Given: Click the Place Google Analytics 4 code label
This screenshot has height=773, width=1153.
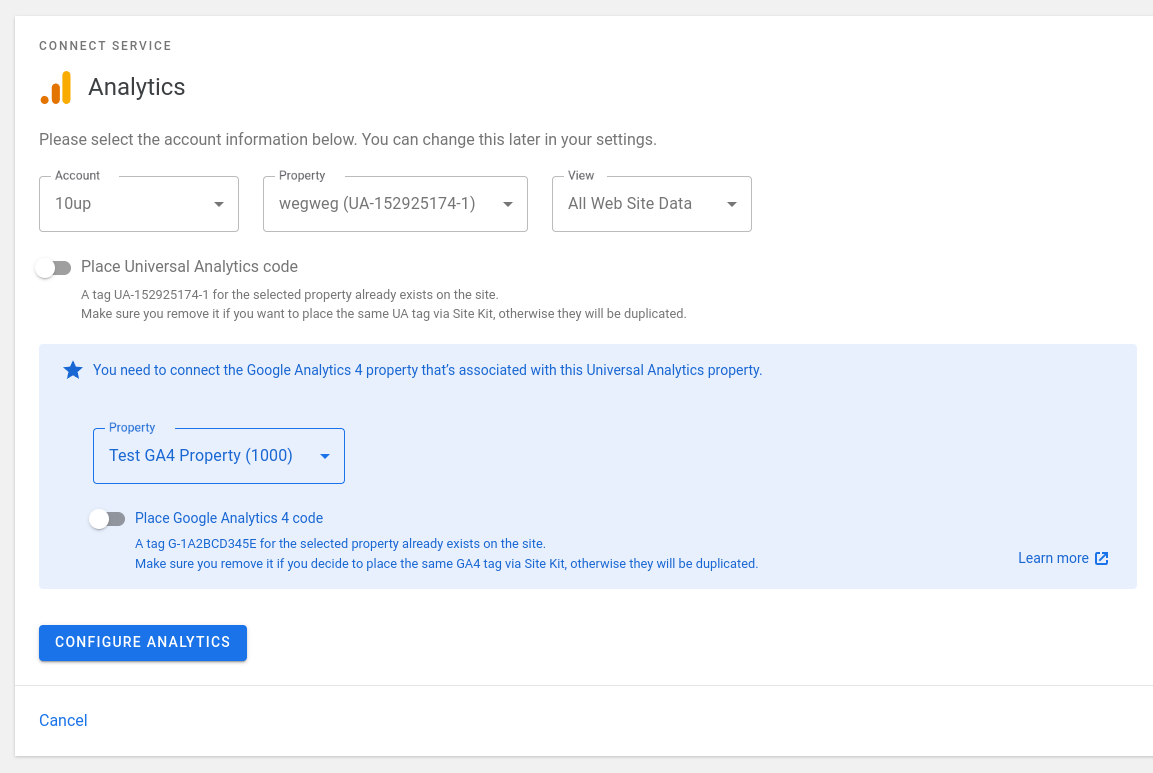Looking at the screenshot, I should tap(229, 518).
